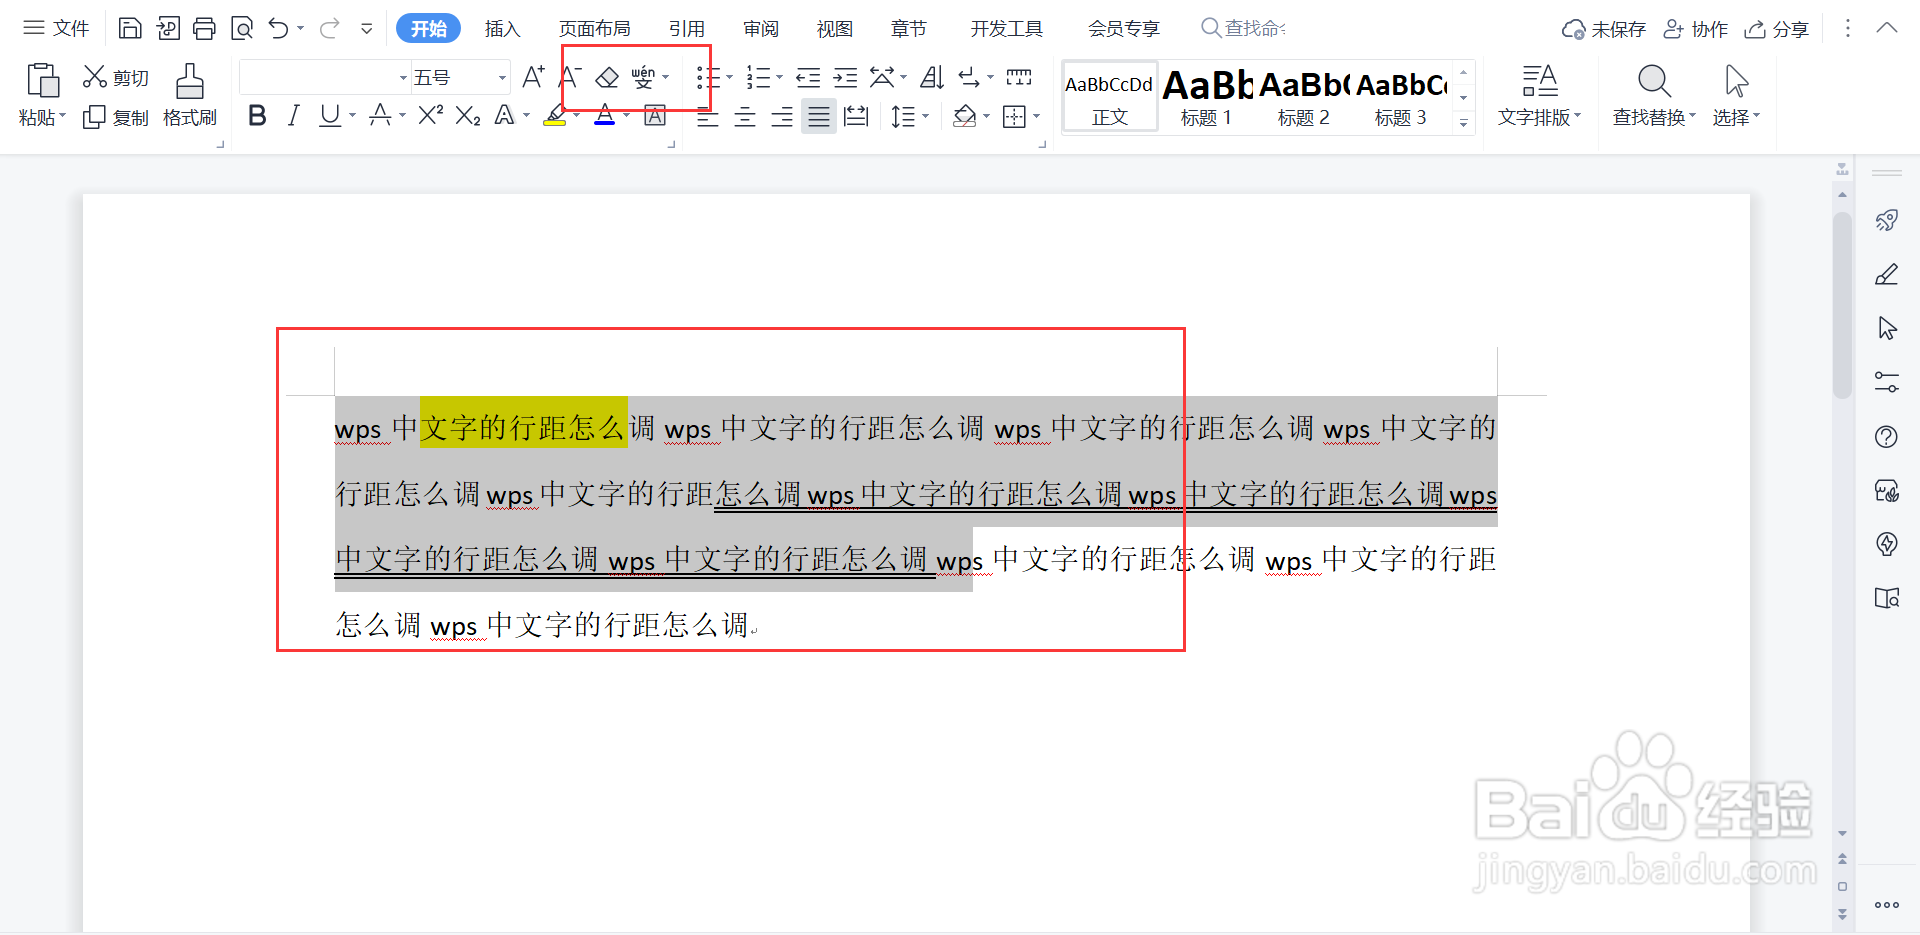1920x935 pixels.
Task: Click the pen edit icon in sidebar
Action: [x=1887, y=274]
